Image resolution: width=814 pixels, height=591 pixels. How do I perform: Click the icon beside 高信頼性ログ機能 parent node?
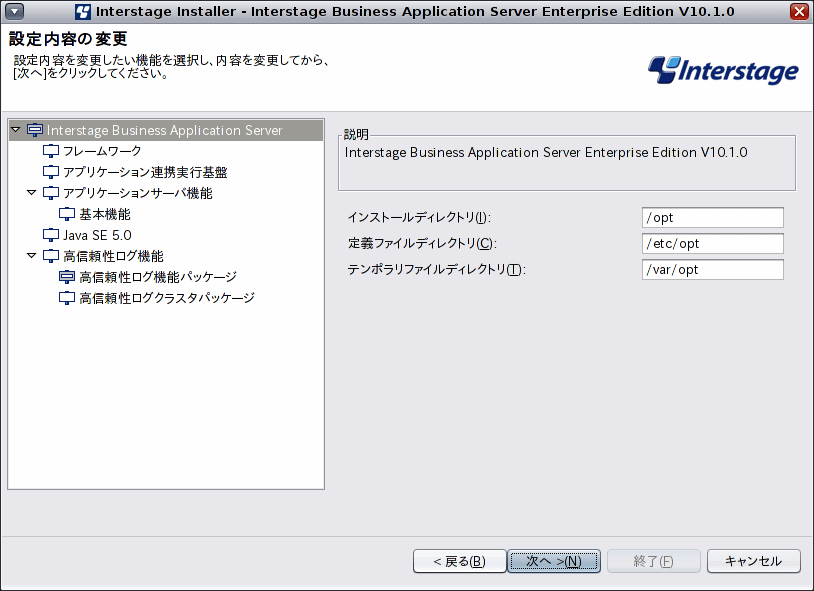pyautogui.click(x=51, y=256)
